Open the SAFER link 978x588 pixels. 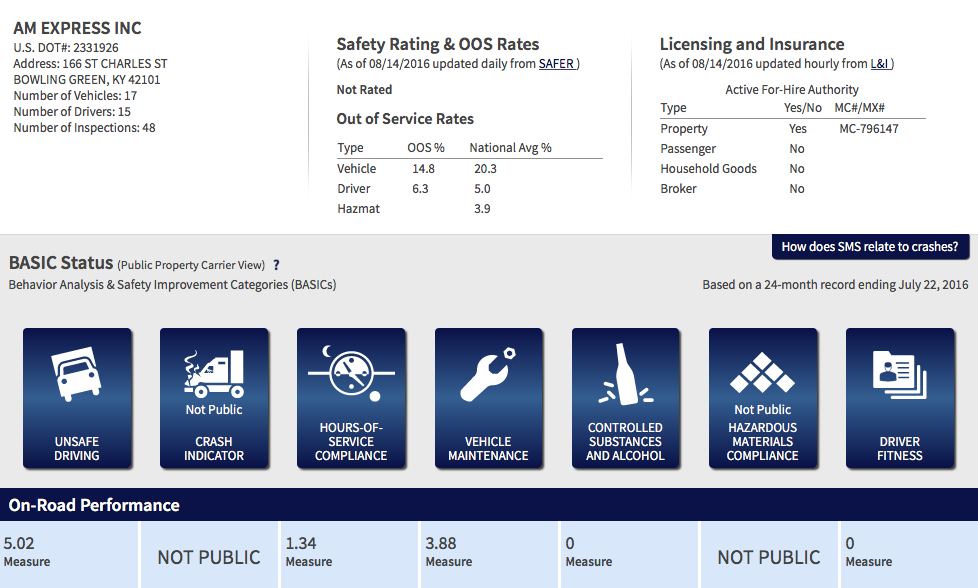click(x=557, y=64)
